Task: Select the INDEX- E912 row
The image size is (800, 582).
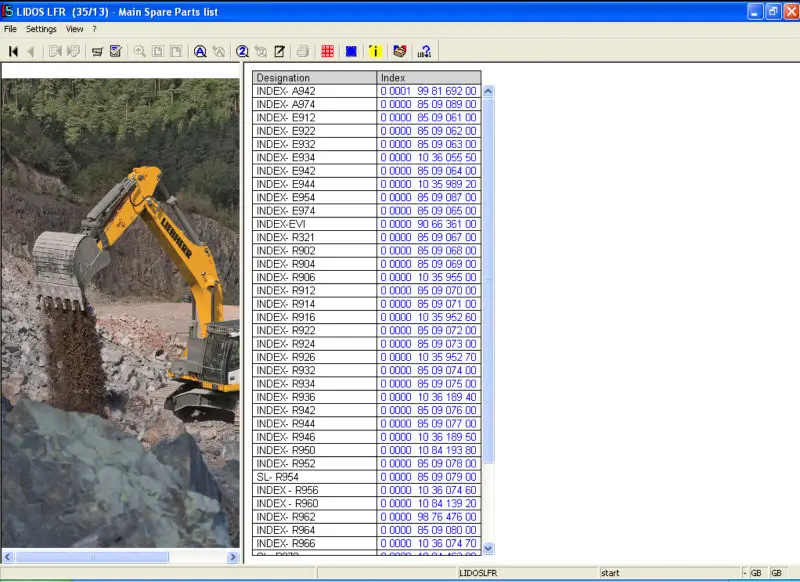Action: pyautogui.click(x=366, y=118)
